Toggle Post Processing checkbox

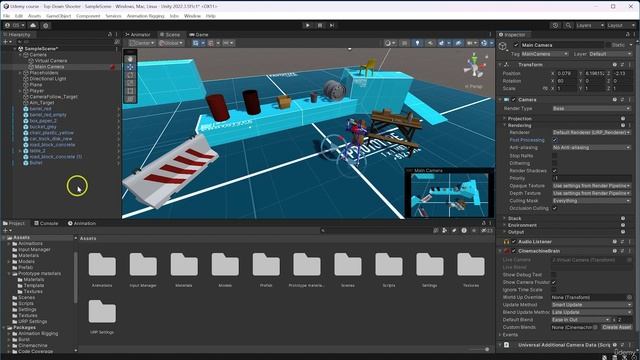555,140
